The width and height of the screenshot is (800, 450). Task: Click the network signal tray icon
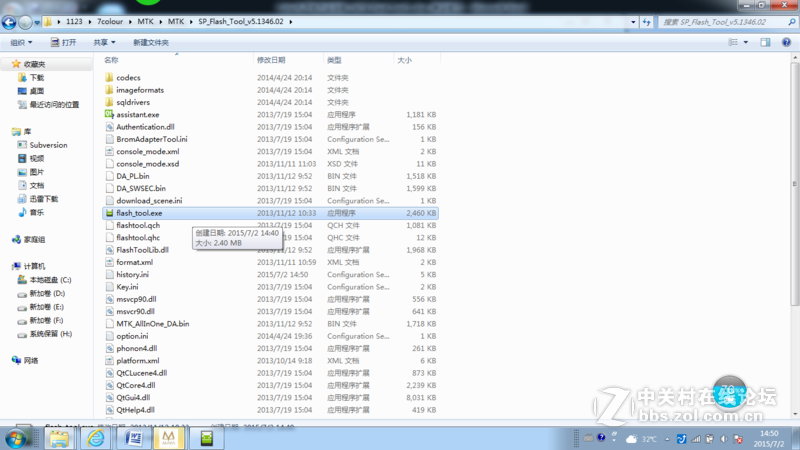(696, 439)
